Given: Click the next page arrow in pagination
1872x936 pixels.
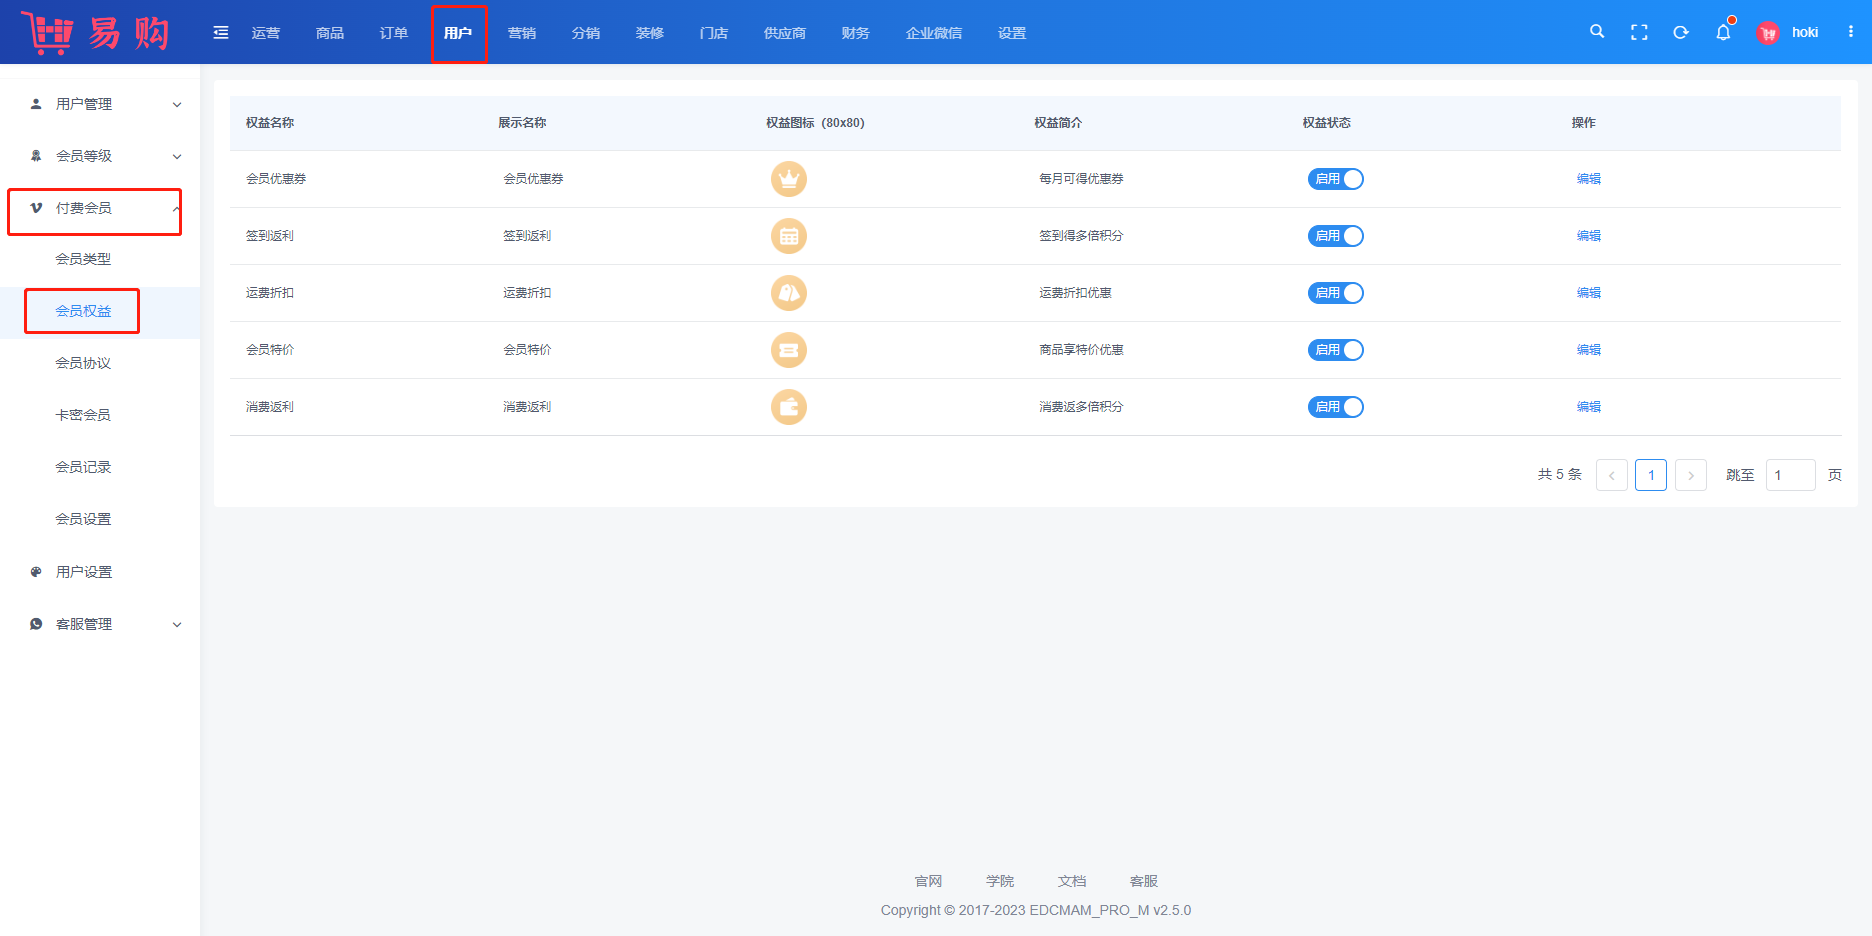Looking at the screenshot, I should [x=1691, y=475].
